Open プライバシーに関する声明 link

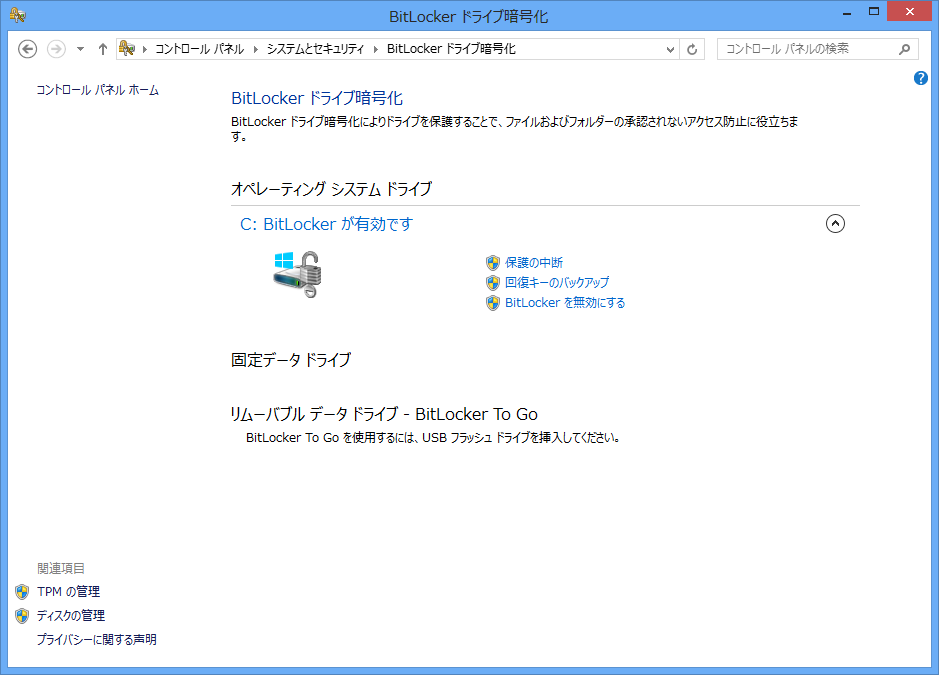[x=96, y=640]
